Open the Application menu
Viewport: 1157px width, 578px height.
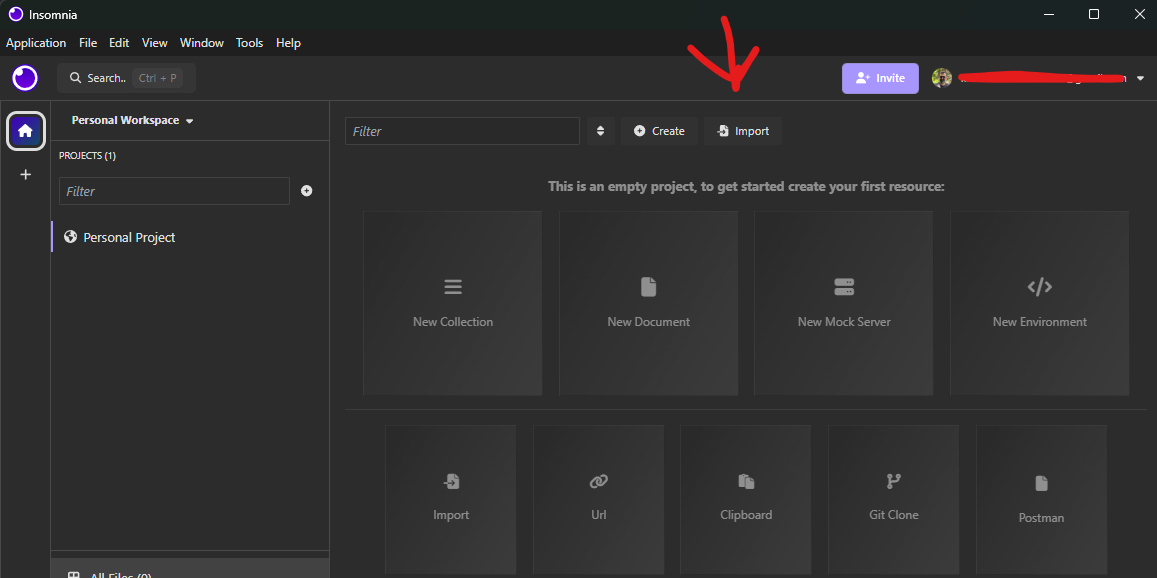coord(36,43)
